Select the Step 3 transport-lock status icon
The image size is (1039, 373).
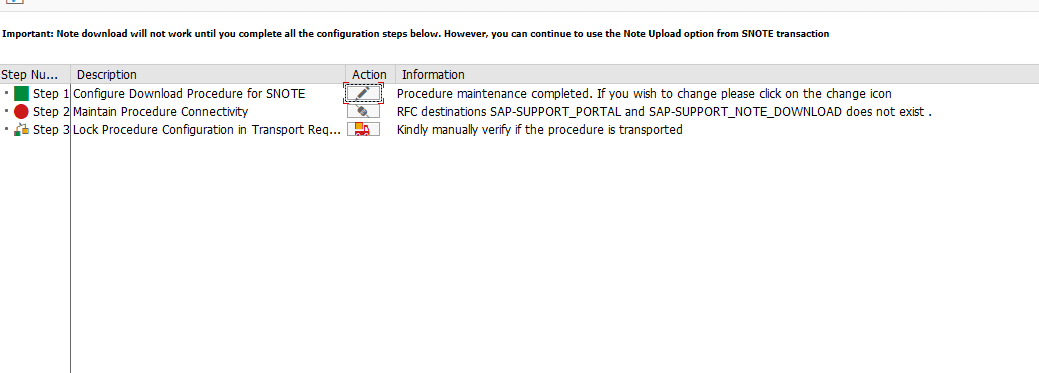21,129
